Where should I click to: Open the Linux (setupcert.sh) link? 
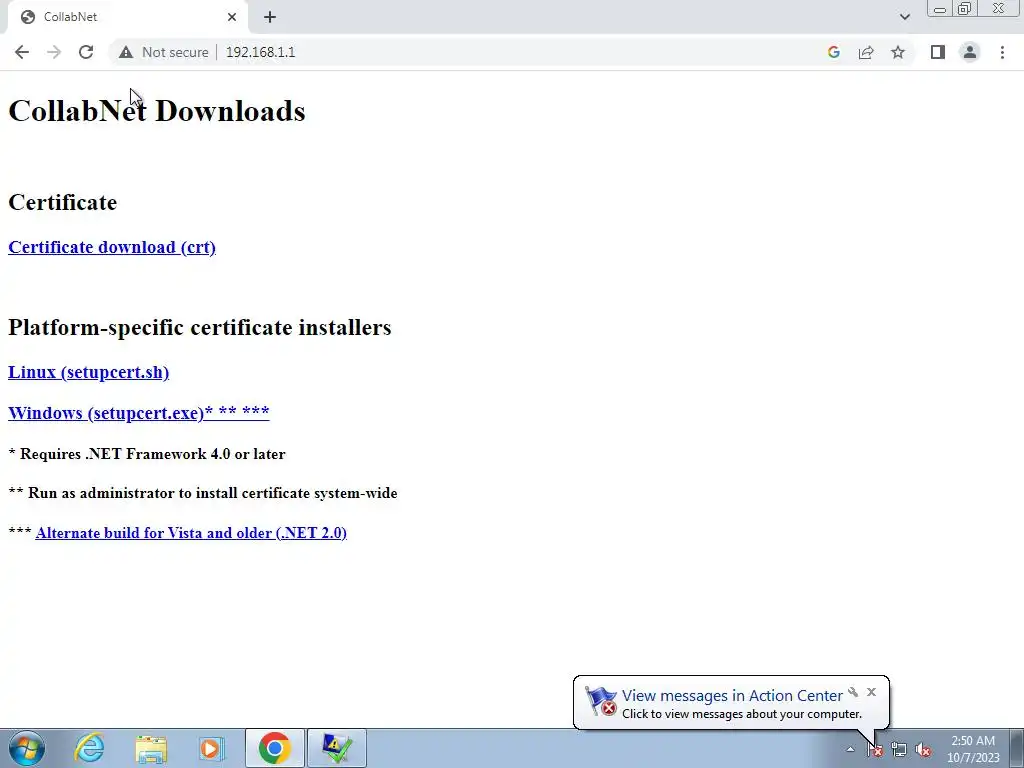88,372
